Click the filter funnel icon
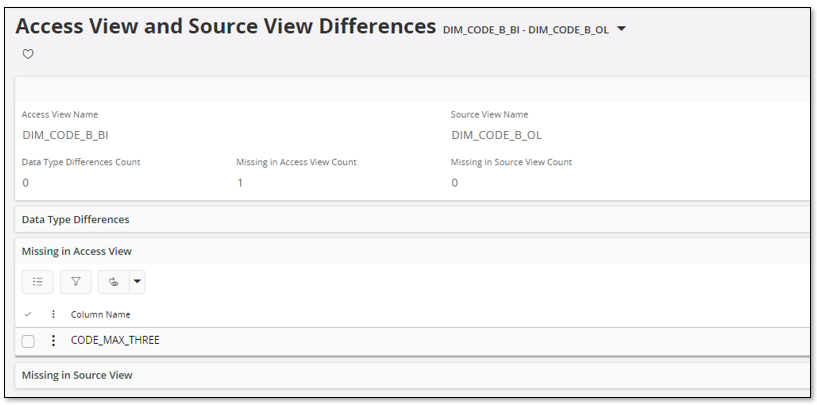Screen dimensions: 817x405 (x=75, y=282)
